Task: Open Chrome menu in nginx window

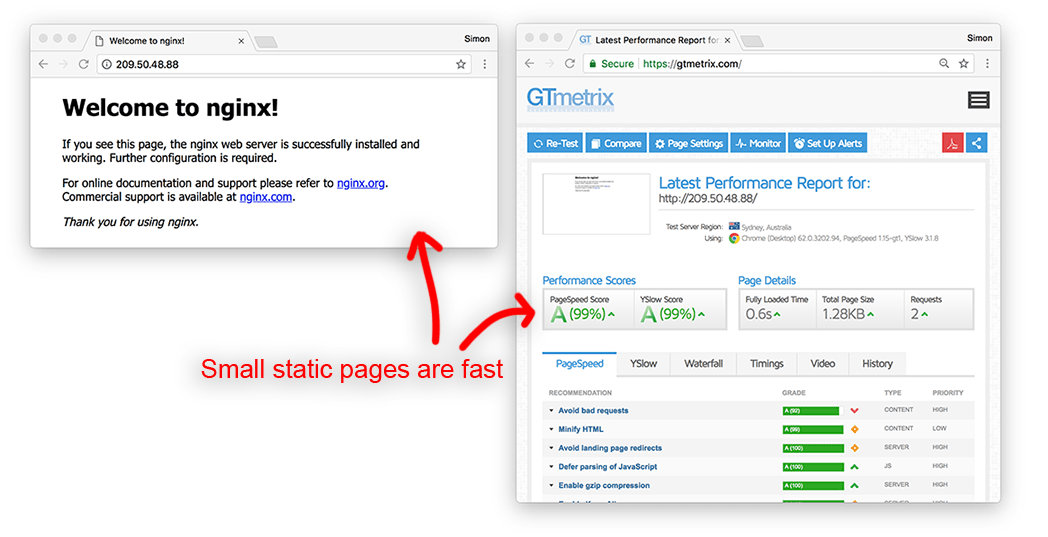Action: click(485, 64)
